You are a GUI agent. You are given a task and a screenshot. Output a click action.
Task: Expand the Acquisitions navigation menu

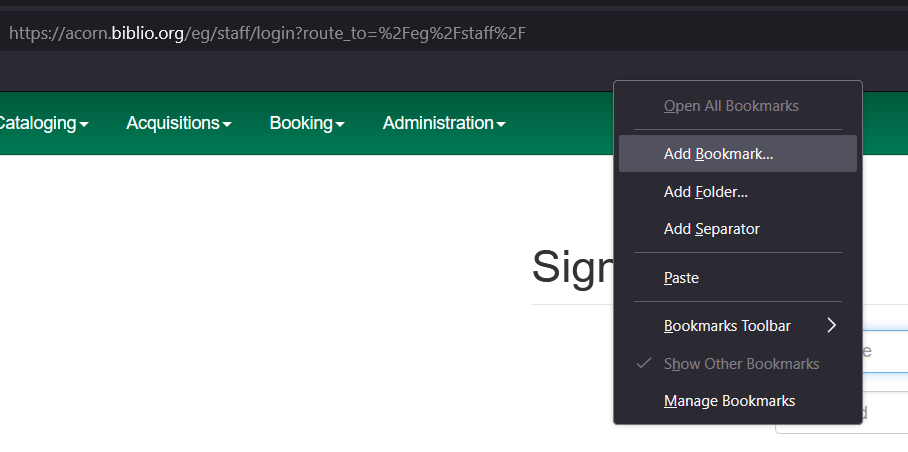[173, 123]
